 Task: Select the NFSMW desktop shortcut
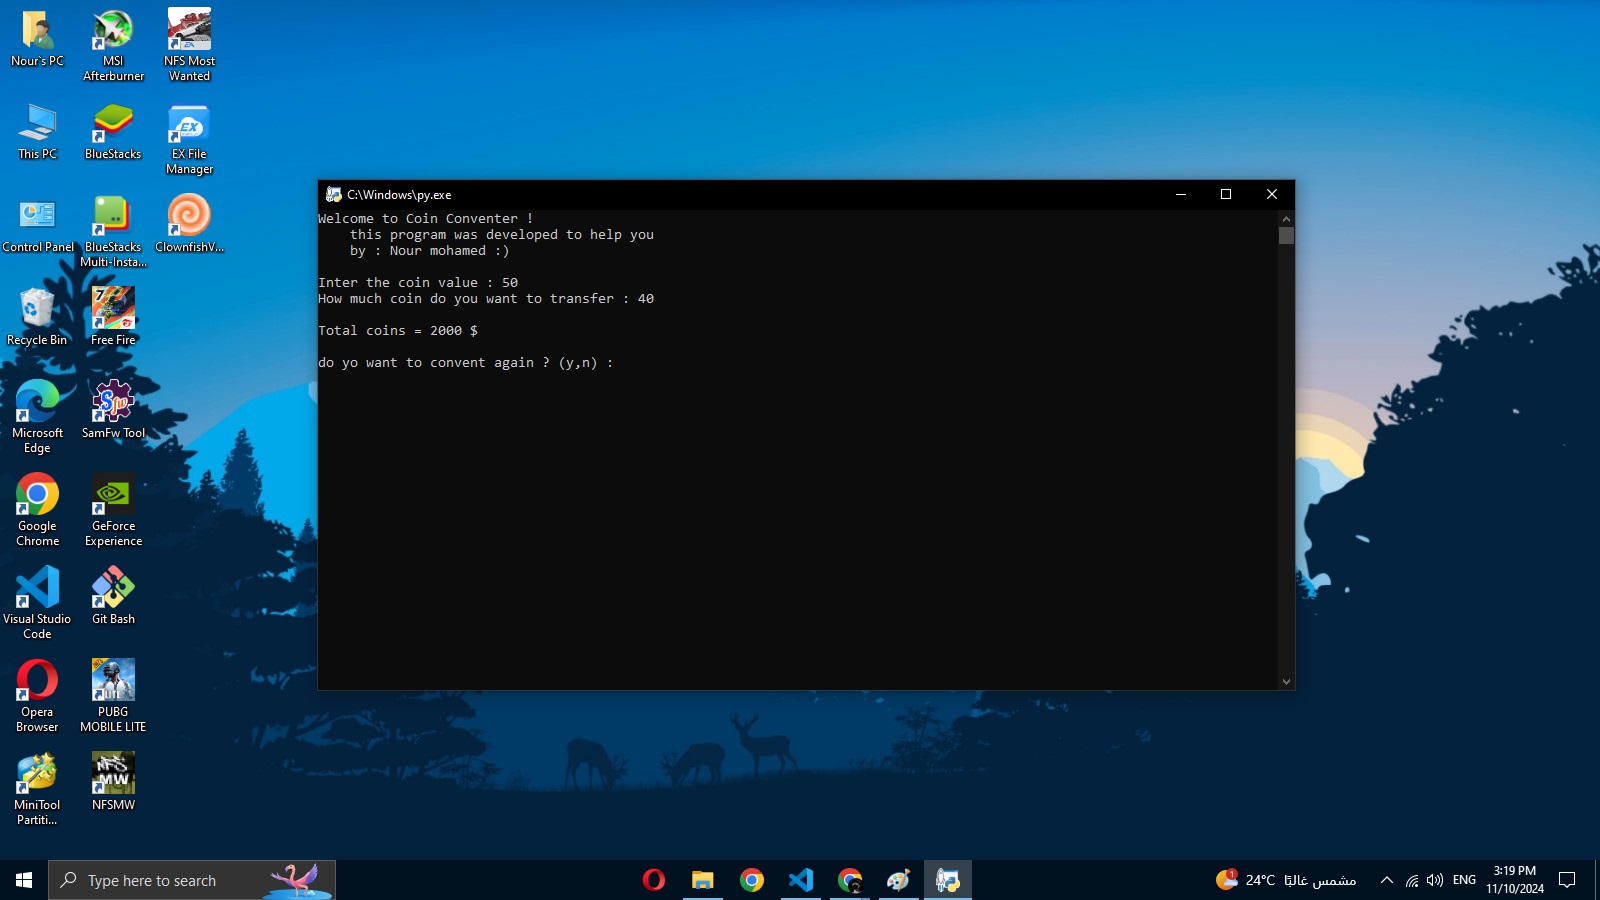click(113, 783)
